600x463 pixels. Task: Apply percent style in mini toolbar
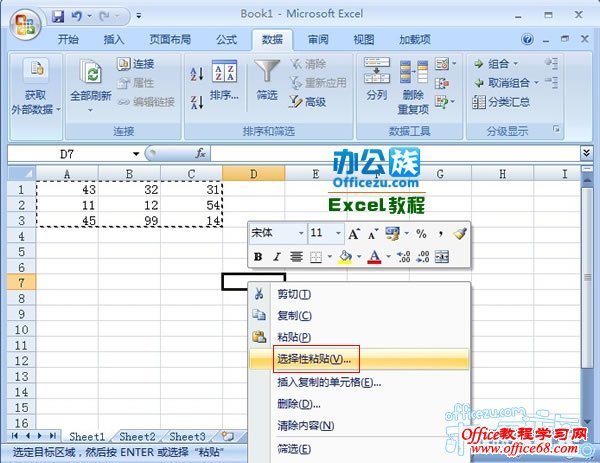click(421, 233)
